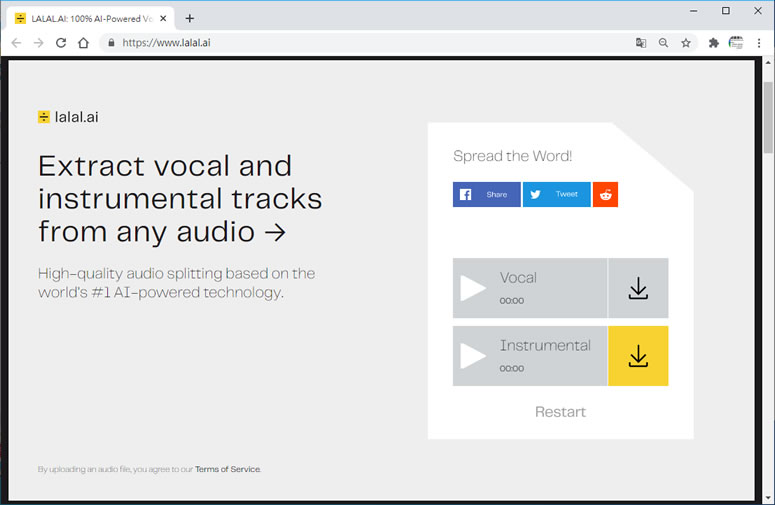Minimize the browser window
The image size is (775, 505).
pyautogui.click(x=694, y=10)
